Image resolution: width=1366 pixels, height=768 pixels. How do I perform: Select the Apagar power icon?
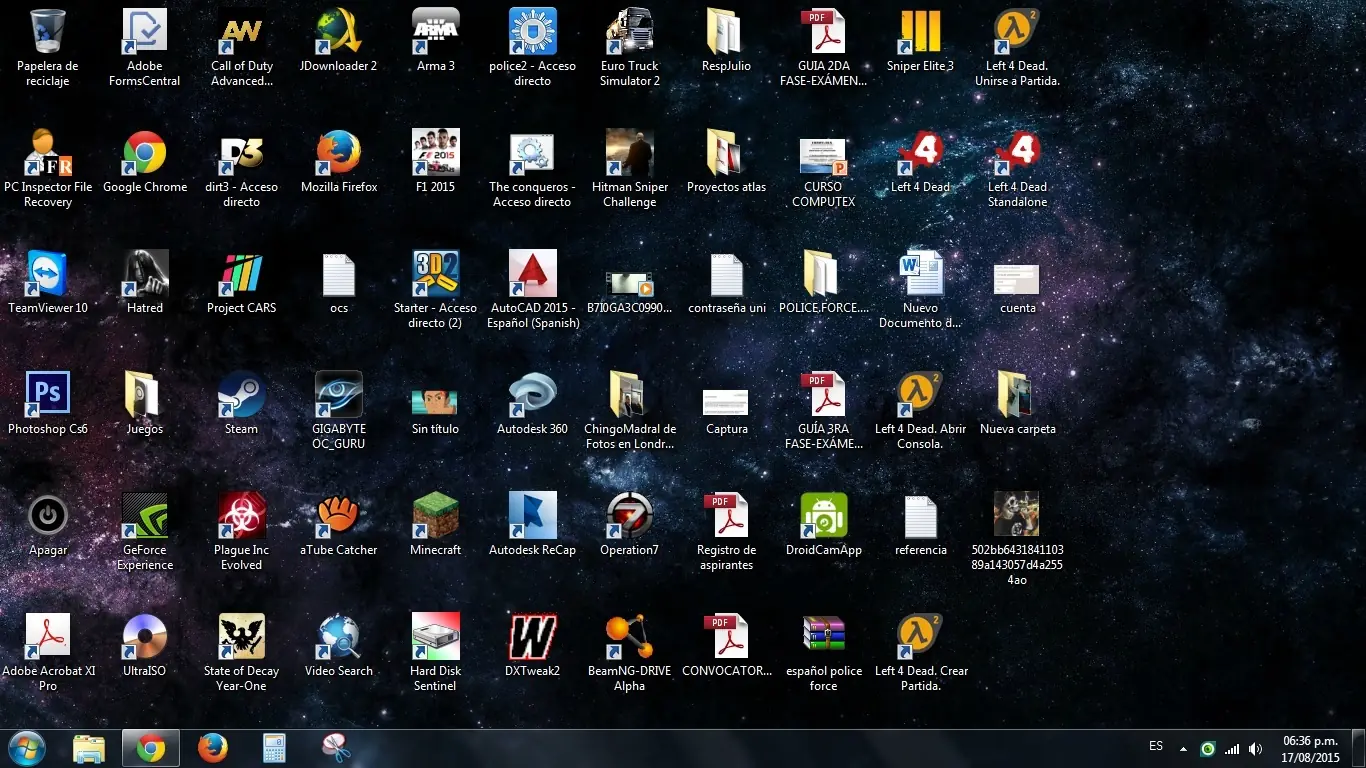point(48,516)
